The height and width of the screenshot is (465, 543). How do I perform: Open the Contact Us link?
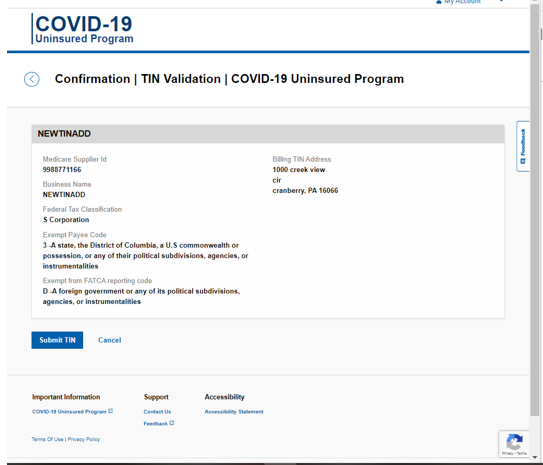[x=157, y=412]
